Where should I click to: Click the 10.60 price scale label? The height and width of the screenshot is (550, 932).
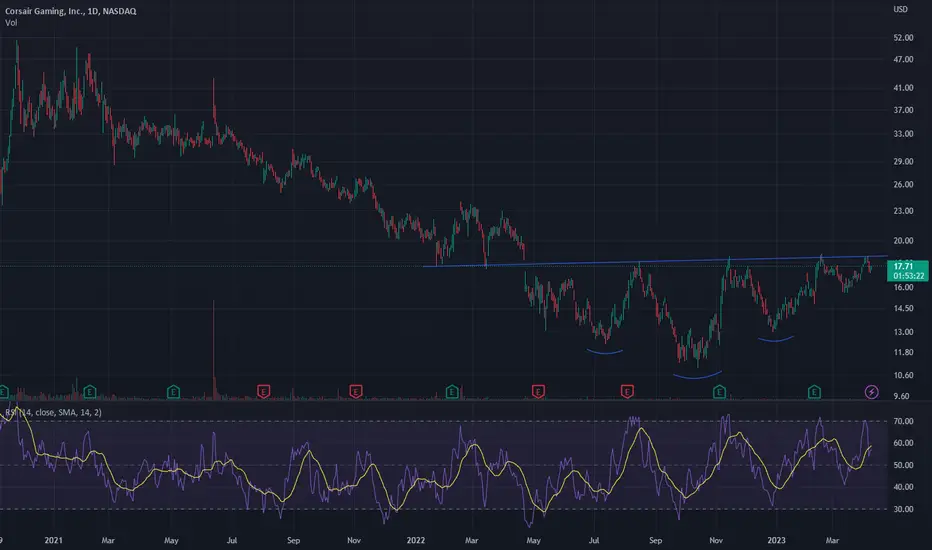coord(903,375)
